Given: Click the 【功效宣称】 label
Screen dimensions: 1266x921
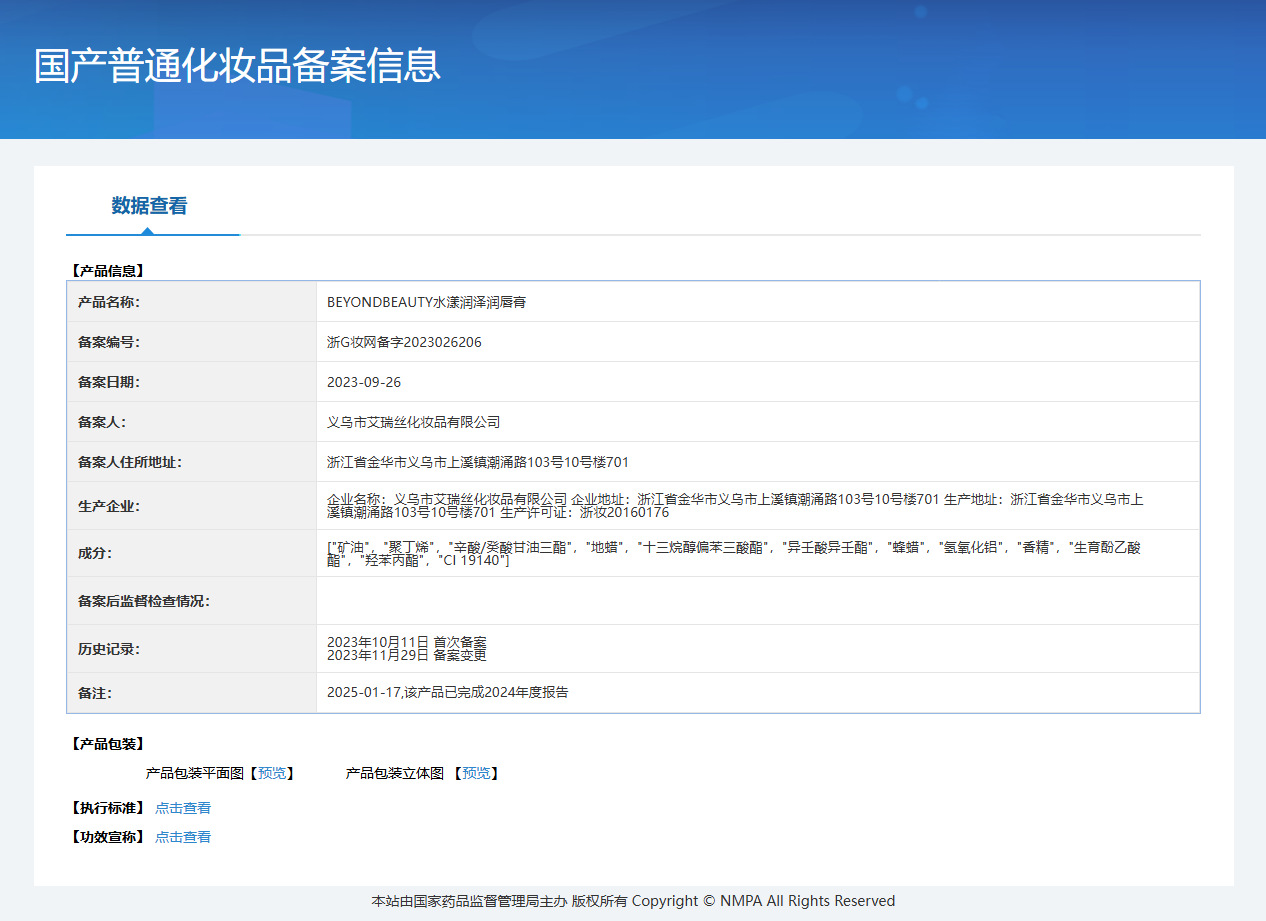Looking at the screenshot, I should (108, 837).
